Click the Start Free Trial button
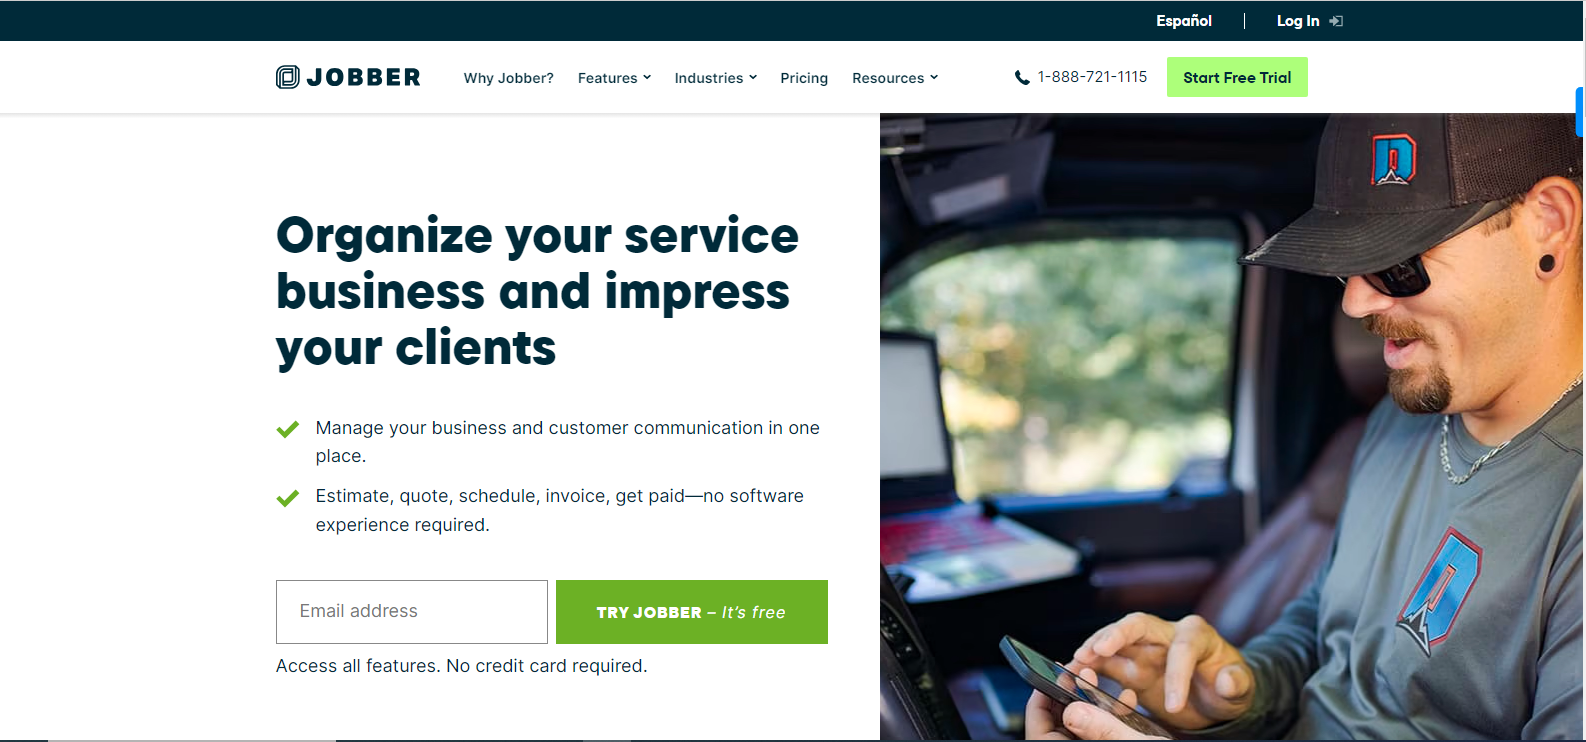This screenshot has height=742, width=1586. 1237,77
